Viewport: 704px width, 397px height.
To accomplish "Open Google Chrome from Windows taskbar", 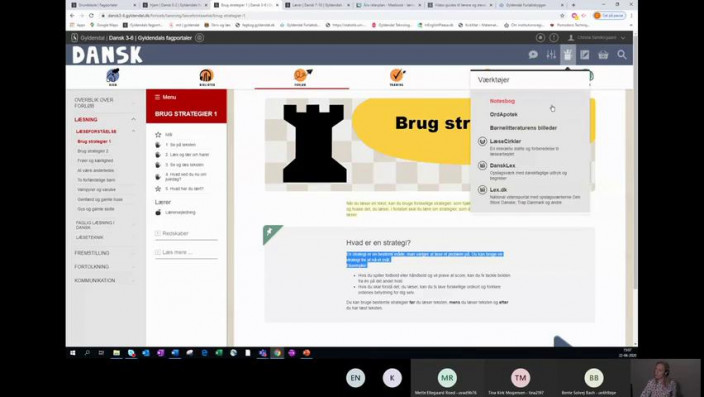I will pos(277,353).
